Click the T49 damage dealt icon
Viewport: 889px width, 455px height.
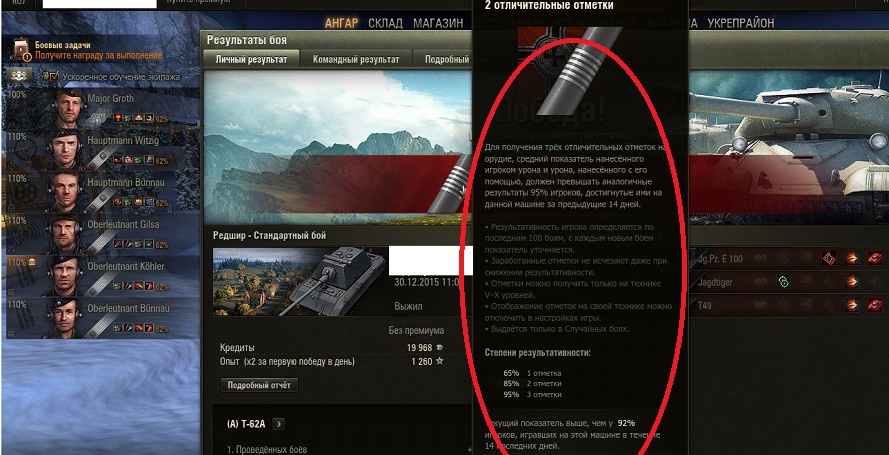852,305
